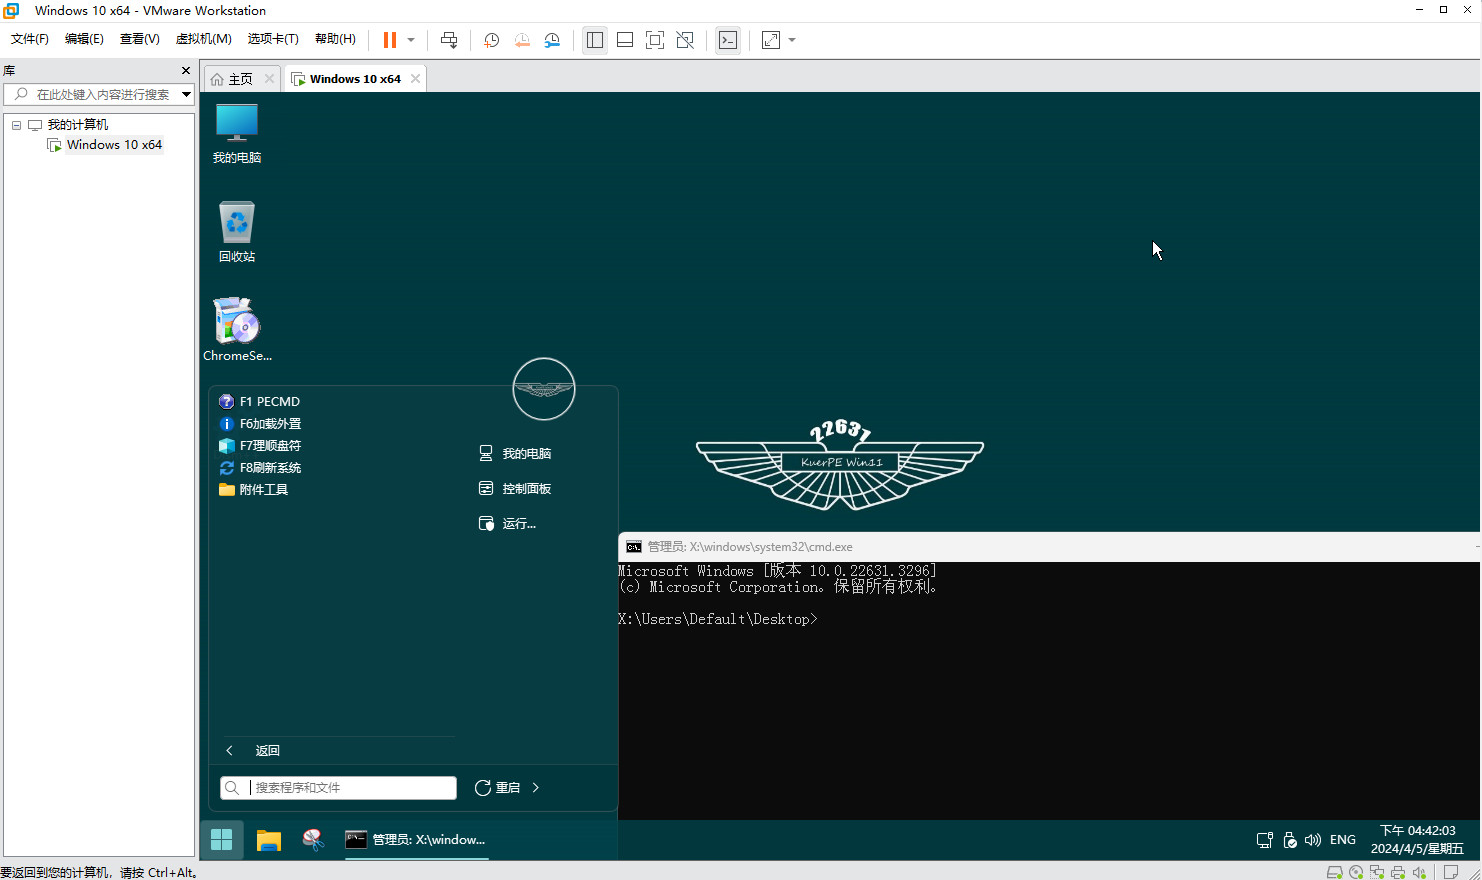Click the sound card status icon

click(1419, 873)
